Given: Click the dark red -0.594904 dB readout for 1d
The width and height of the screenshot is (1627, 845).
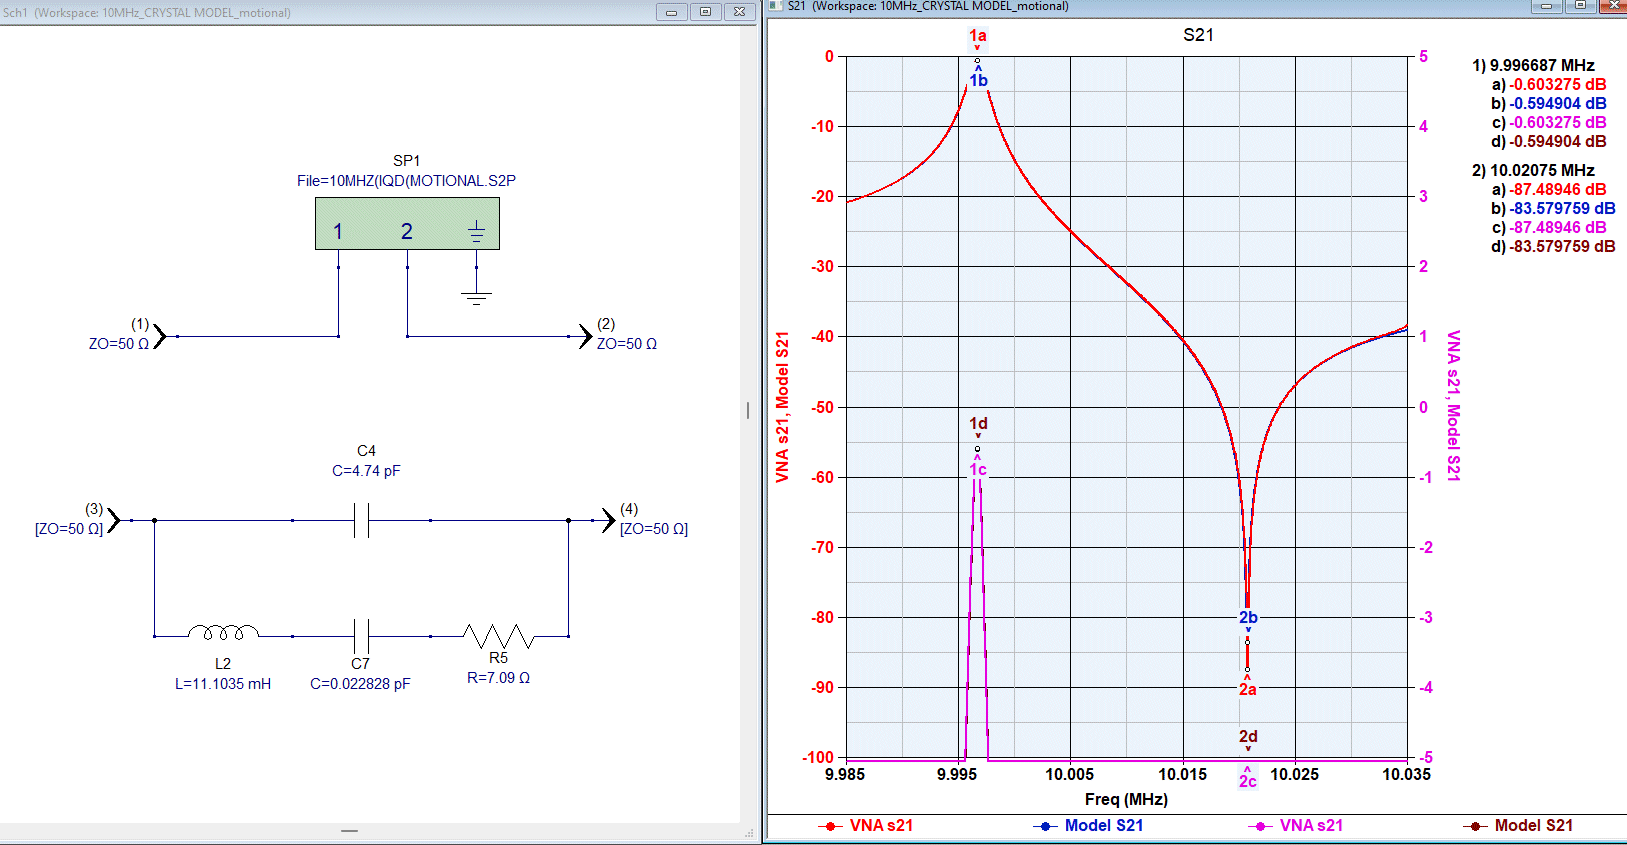Looking at the screenshot, I should (1558, 142).
